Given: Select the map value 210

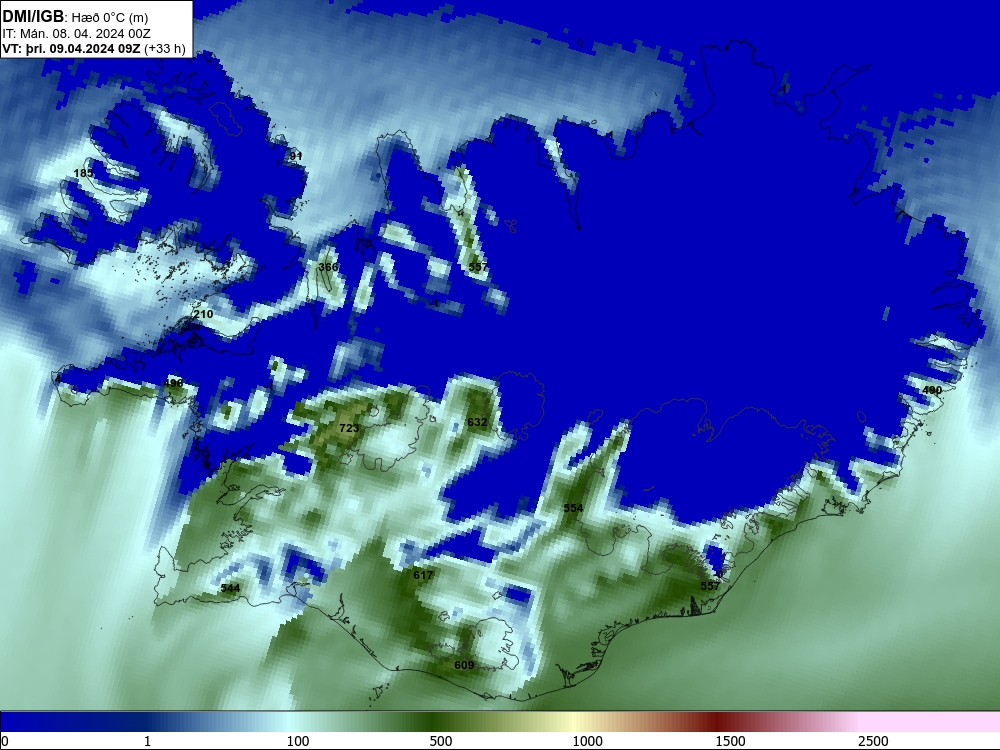Looking at the screenshot, I should click(x=203, y=314).
